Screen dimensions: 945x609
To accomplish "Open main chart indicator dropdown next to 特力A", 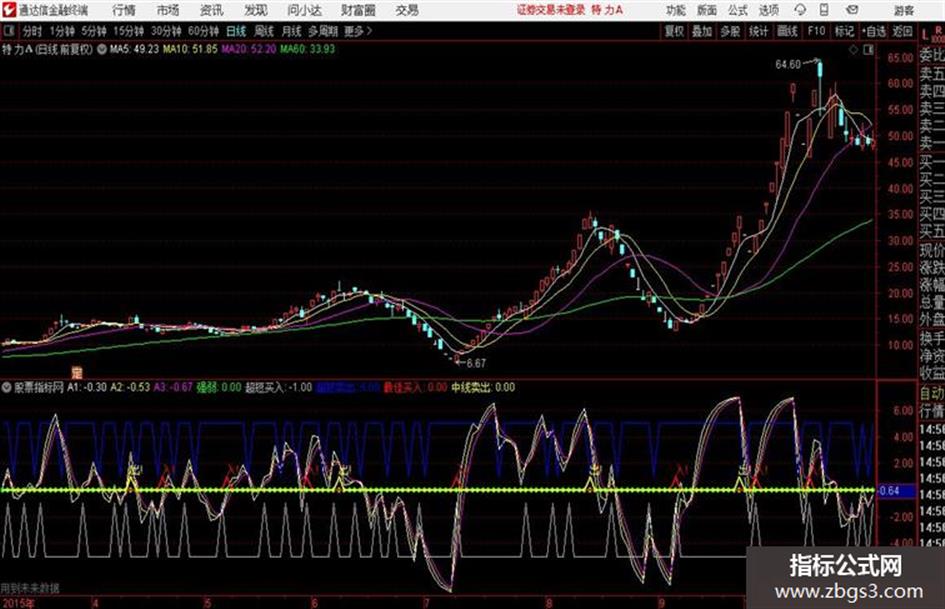I will coord(101,49).
